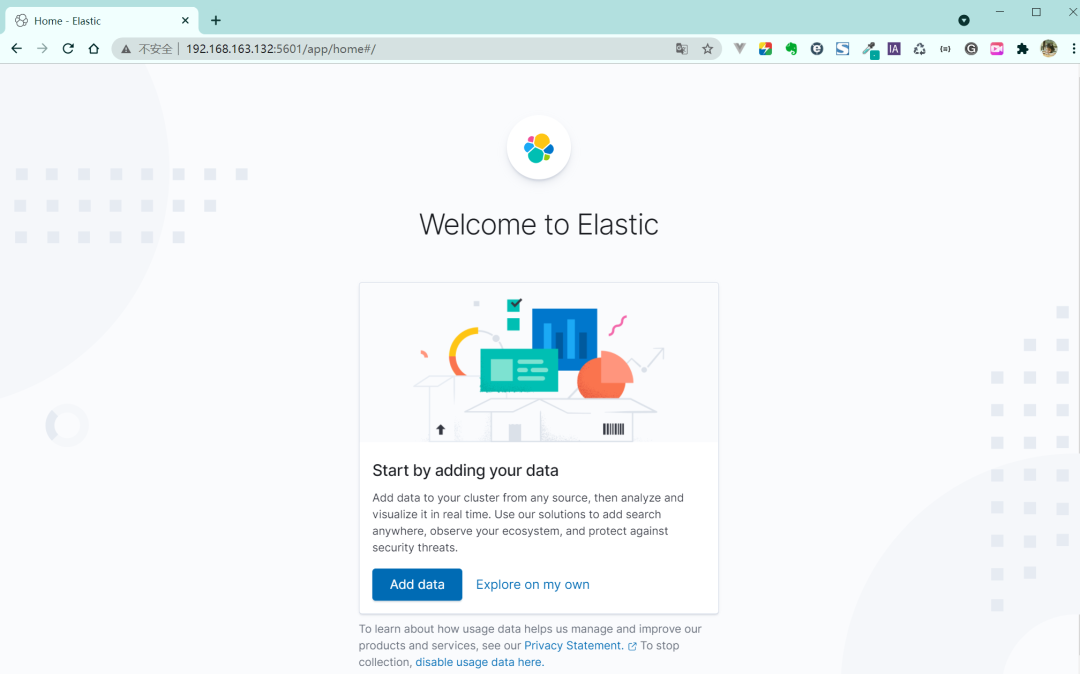
Task: Open the Privacy Statement link
Action: click(x=573, y=646)
